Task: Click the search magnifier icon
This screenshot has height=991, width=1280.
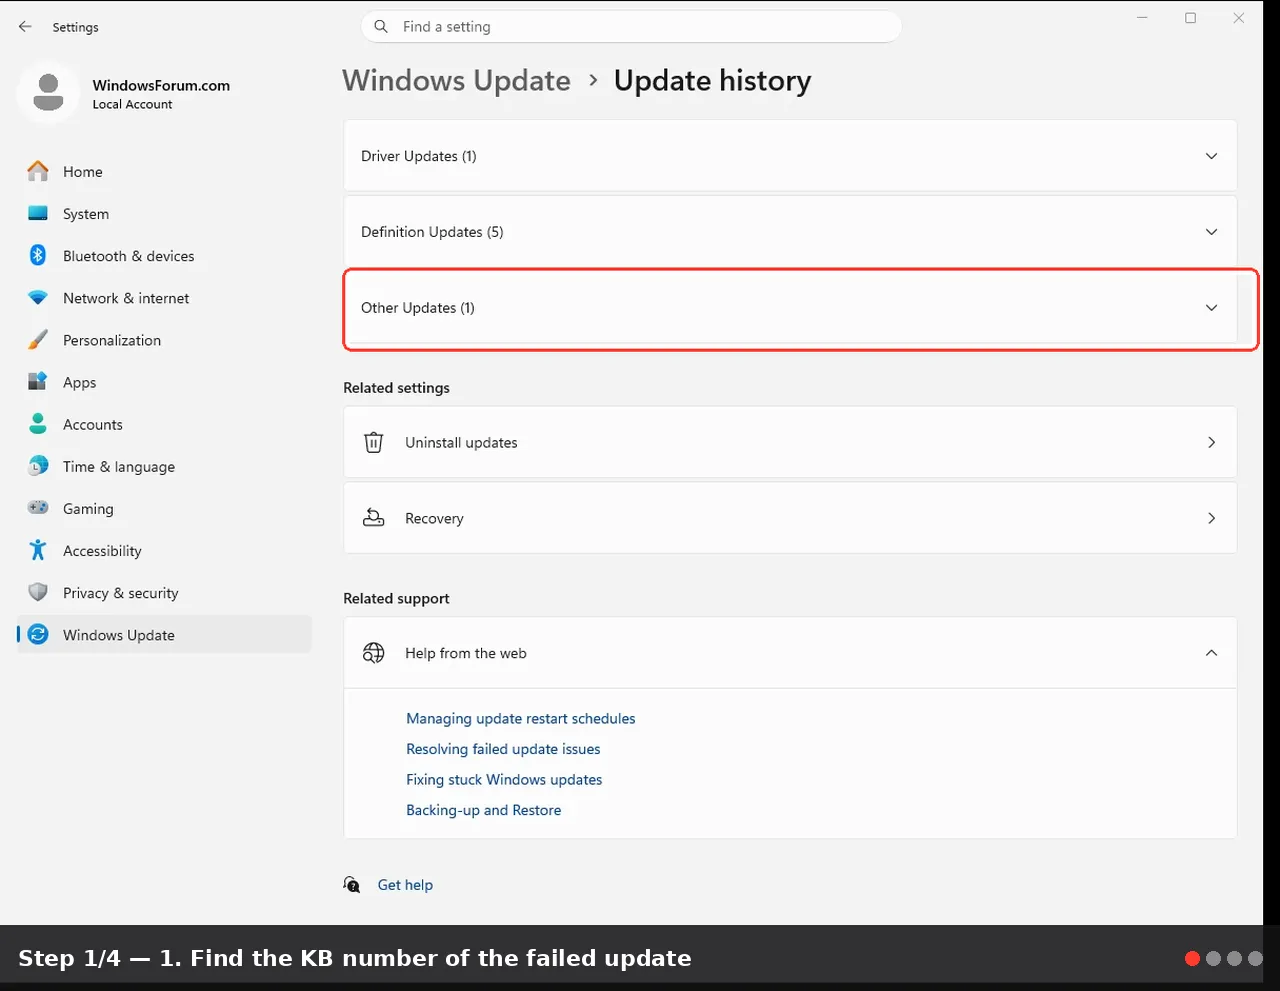Action: 381,27
